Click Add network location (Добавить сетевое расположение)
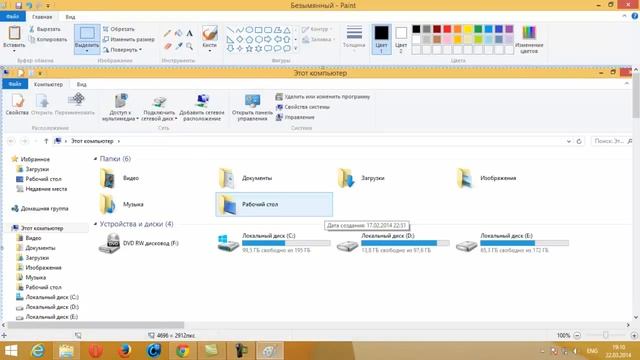This screenshot has width=640, height=360. pyautogui.click(x=202, y=107)
